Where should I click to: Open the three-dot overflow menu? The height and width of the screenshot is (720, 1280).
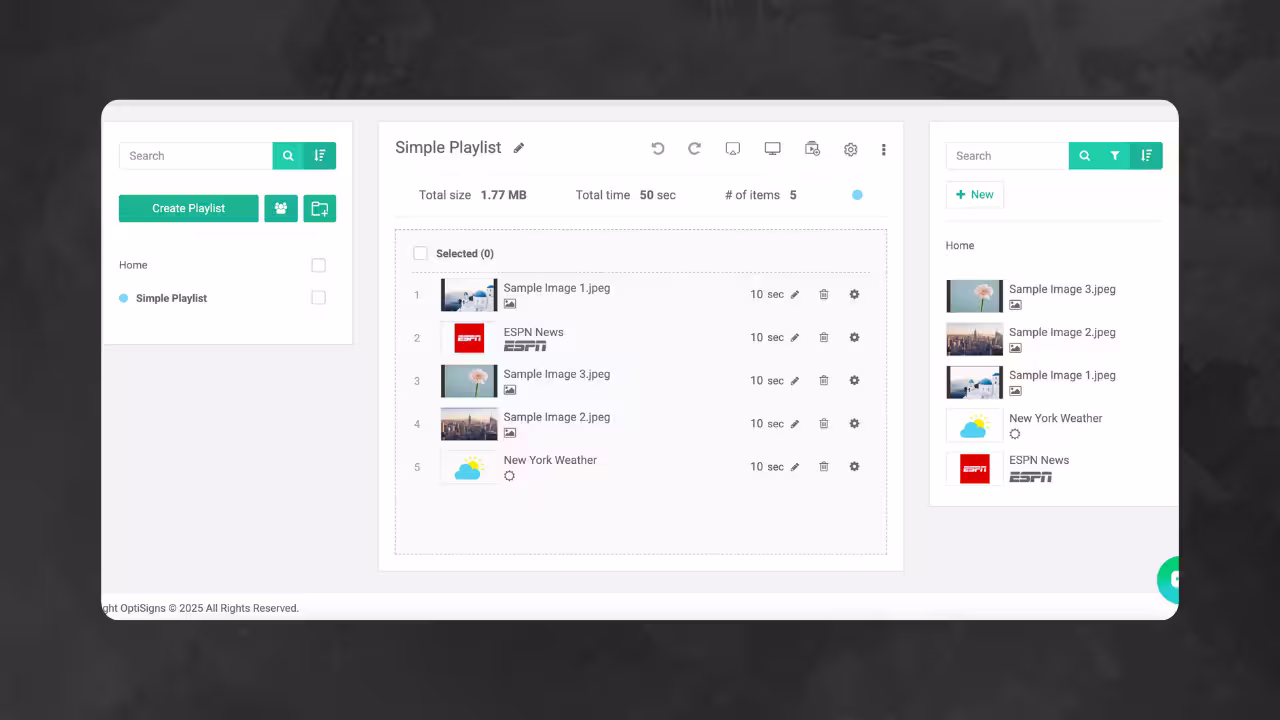coord(884,149)
